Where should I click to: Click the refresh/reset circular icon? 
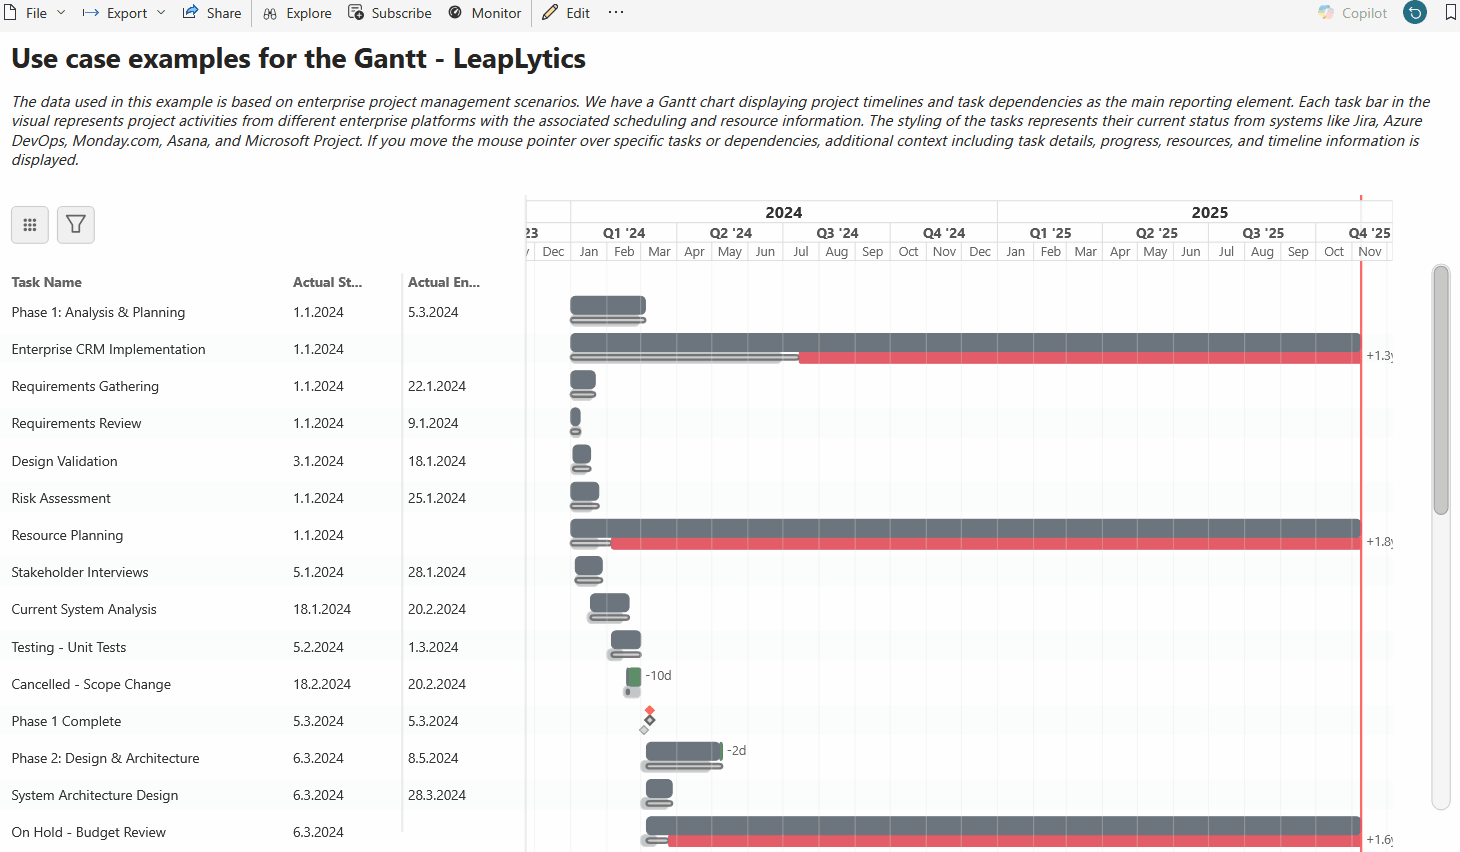[x=1414, y=13]
